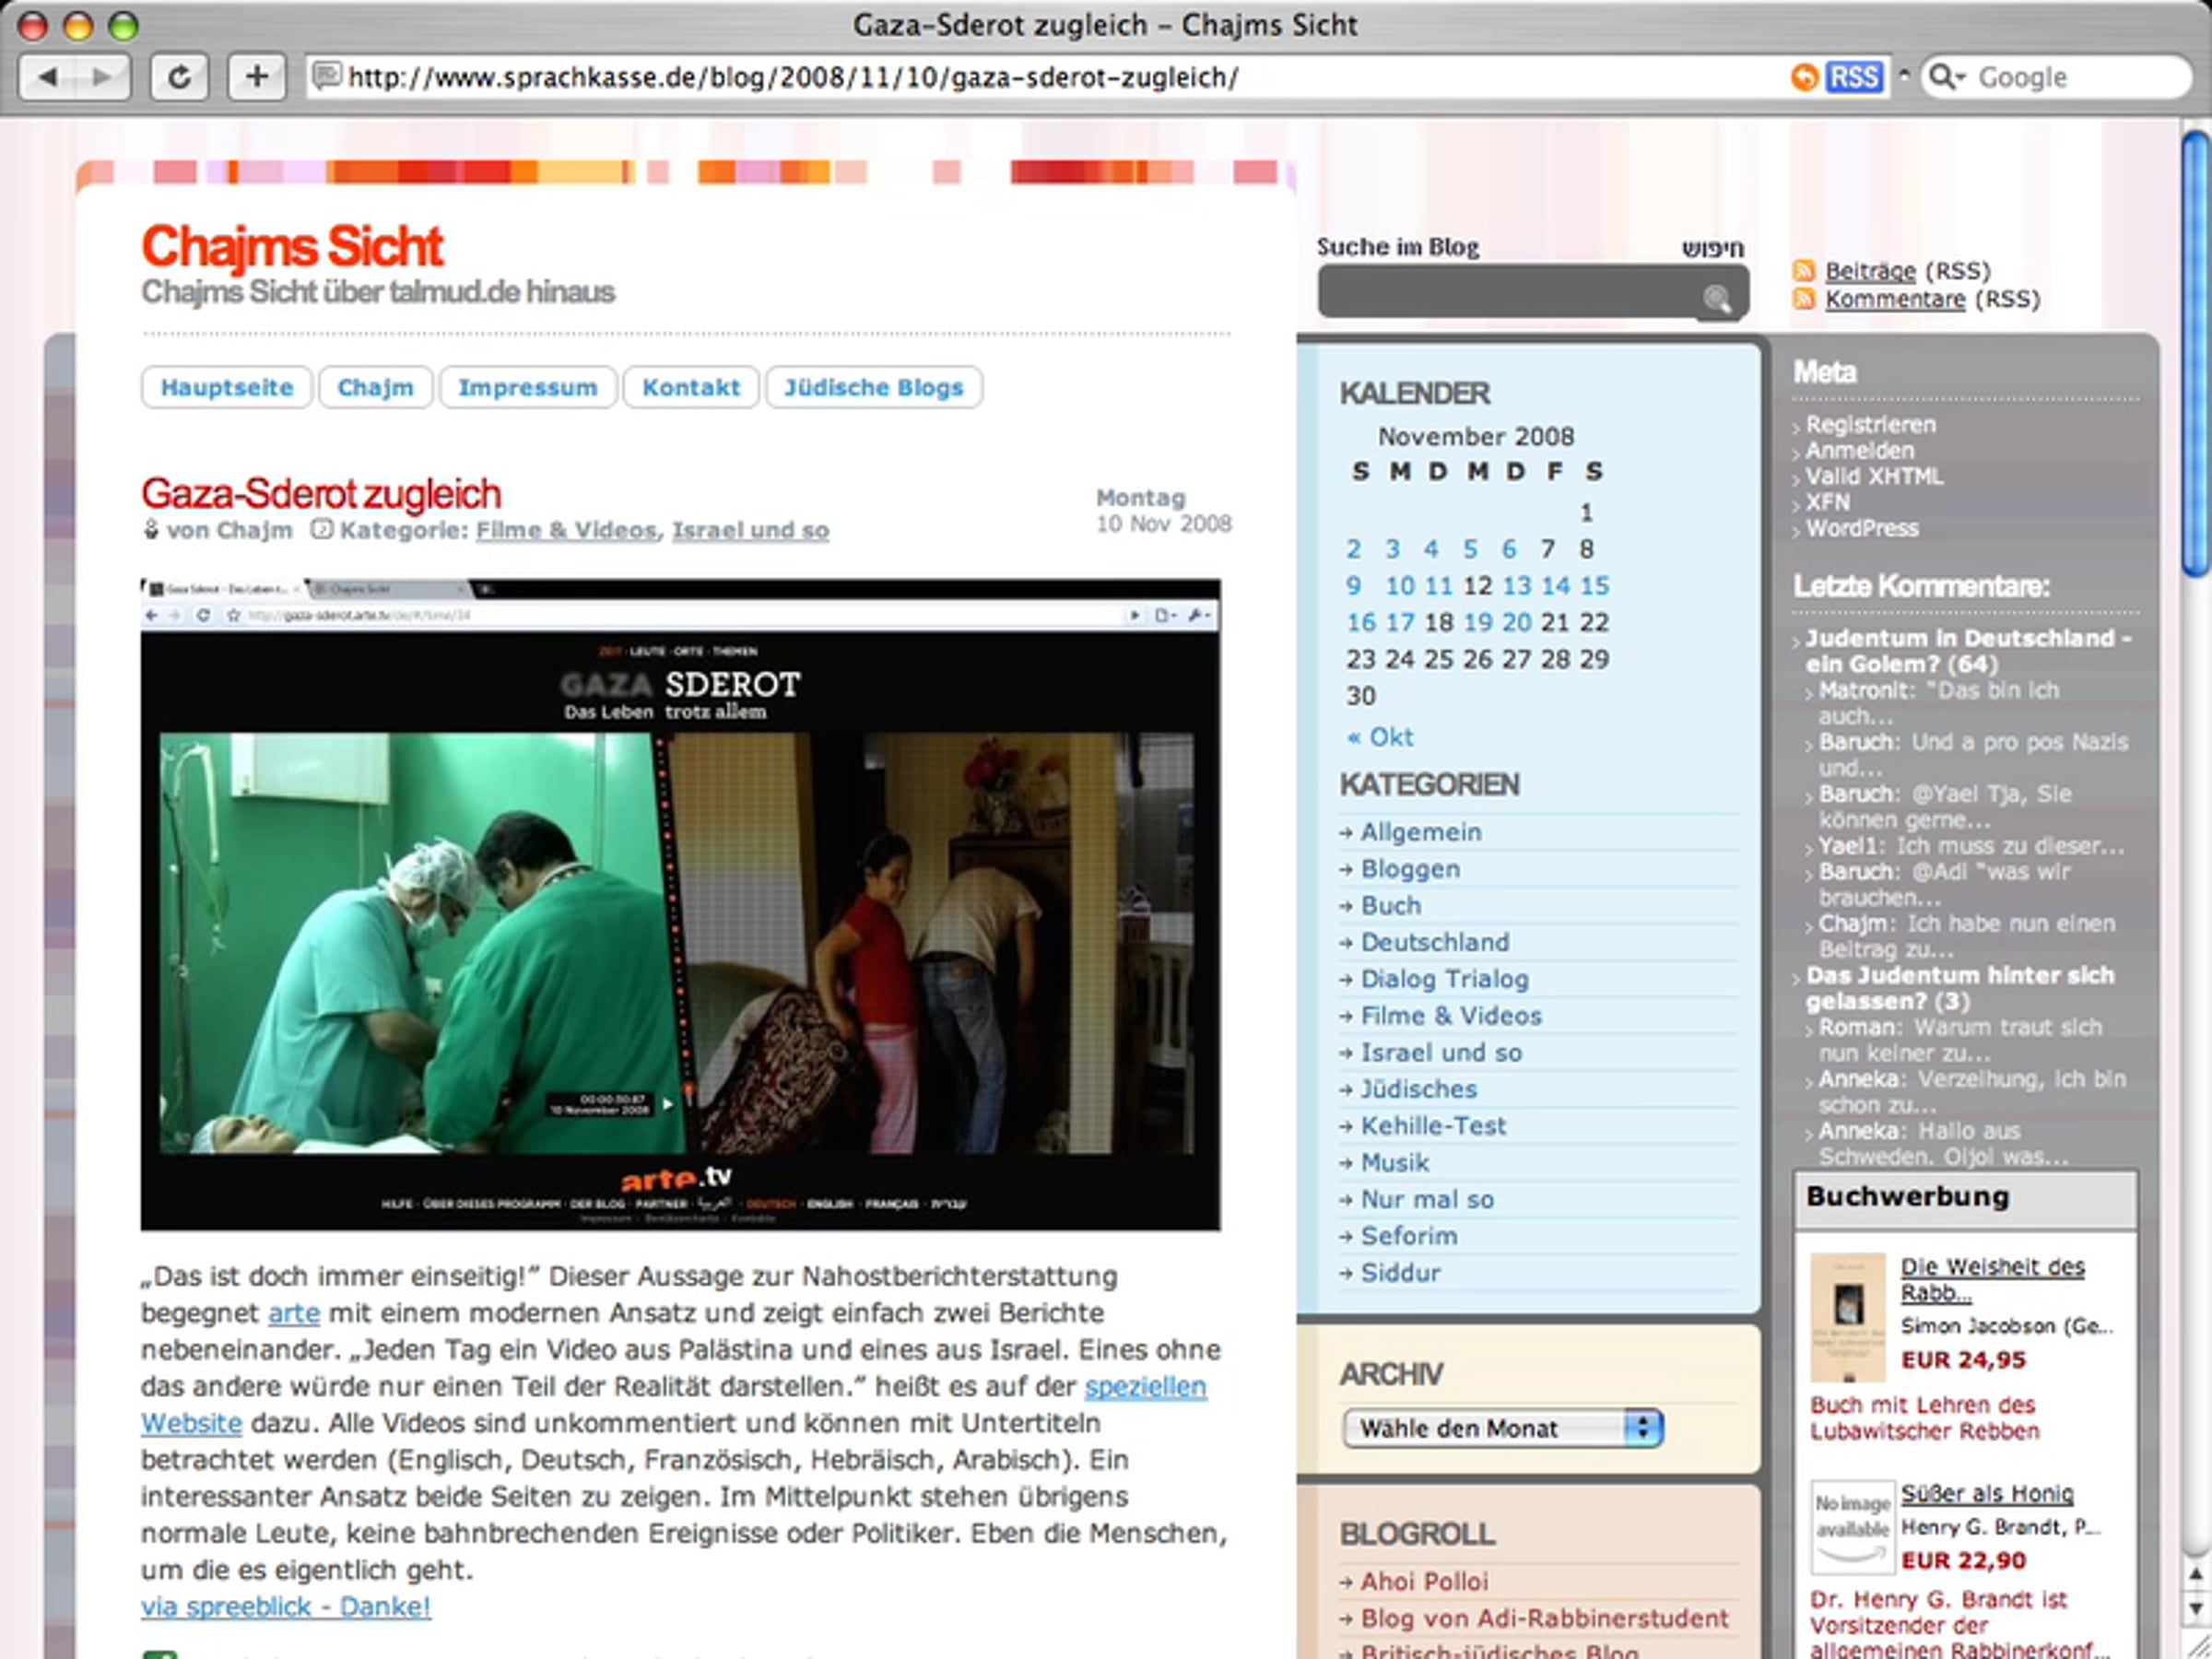Open the Jüdische Blogs navigation tab
Screen dimensions: 2212x1659
point(873,388)
